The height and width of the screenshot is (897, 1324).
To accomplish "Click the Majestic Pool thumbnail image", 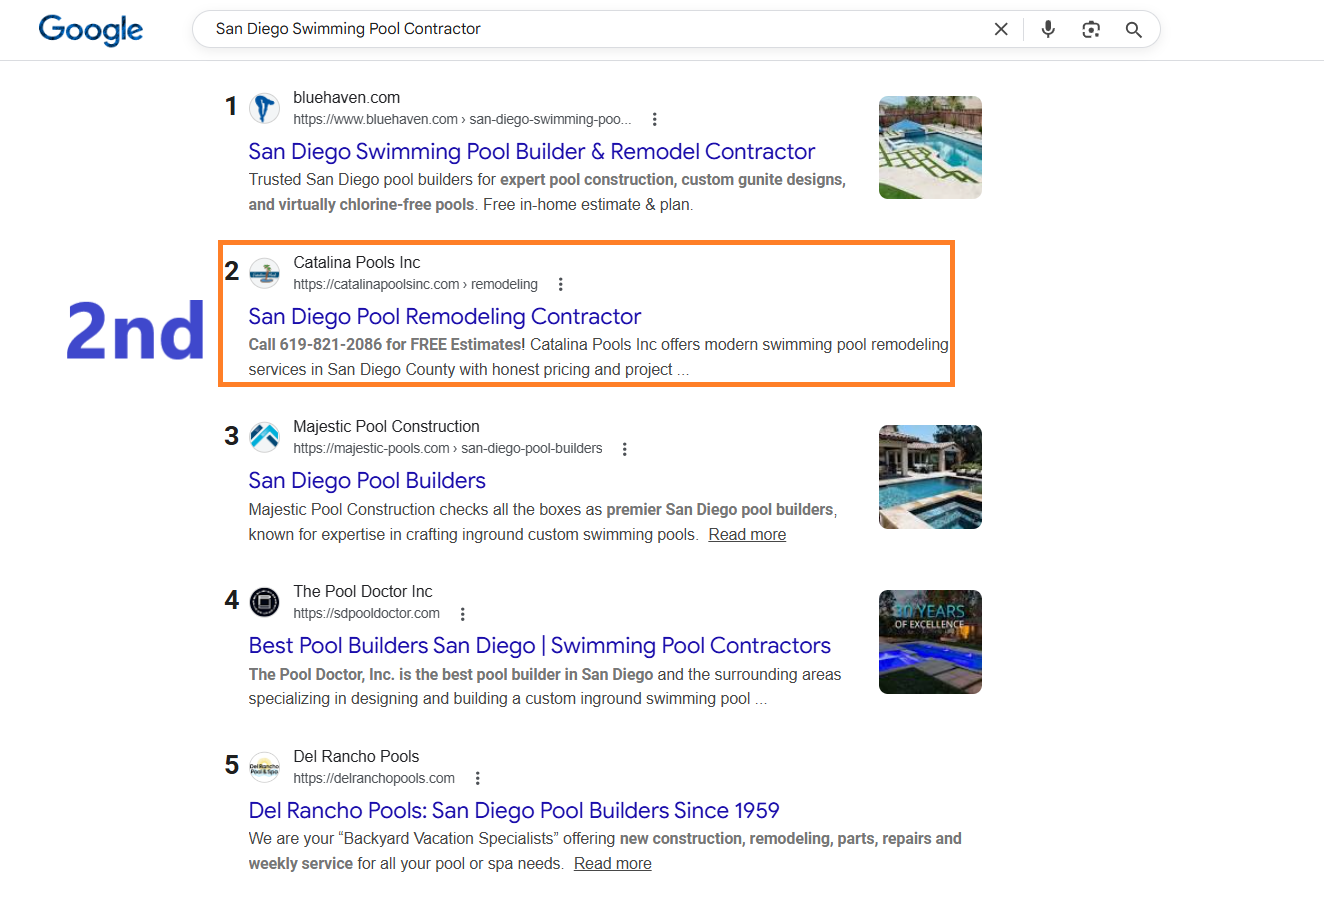I will 930,477.
